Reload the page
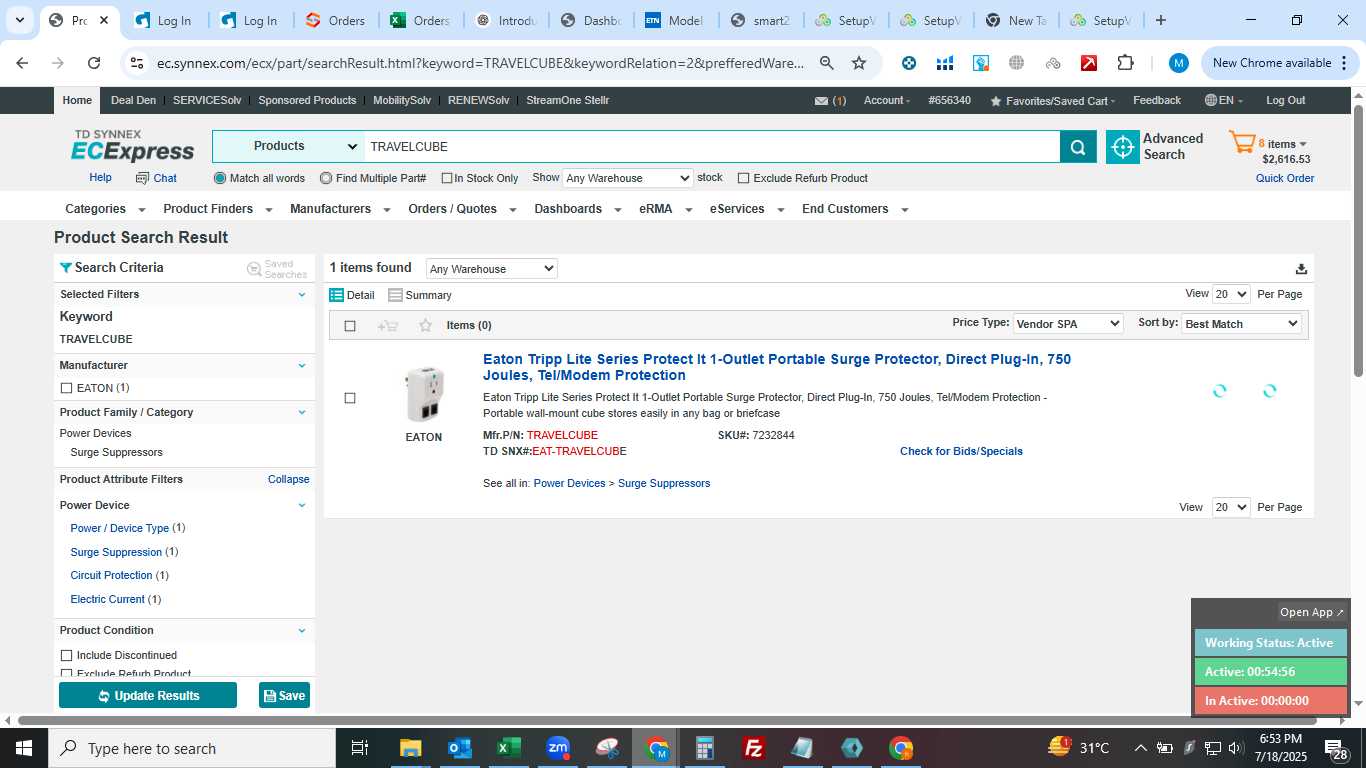Screen dimensions: 1366x768 (x=94, y=63)
